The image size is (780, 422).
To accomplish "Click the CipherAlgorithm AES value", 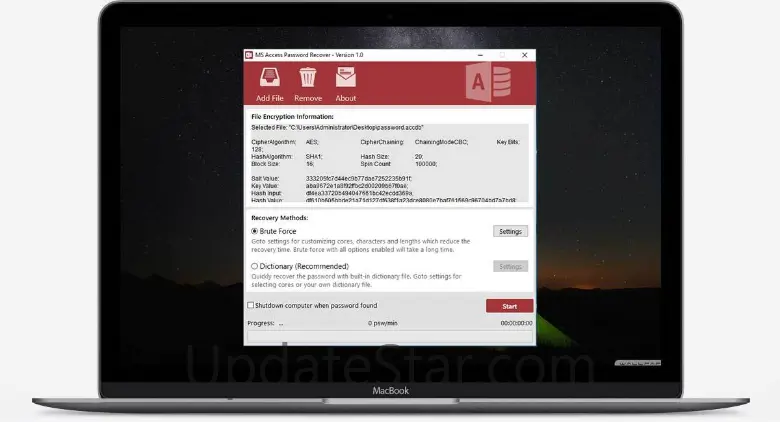I will click(312, 142).
